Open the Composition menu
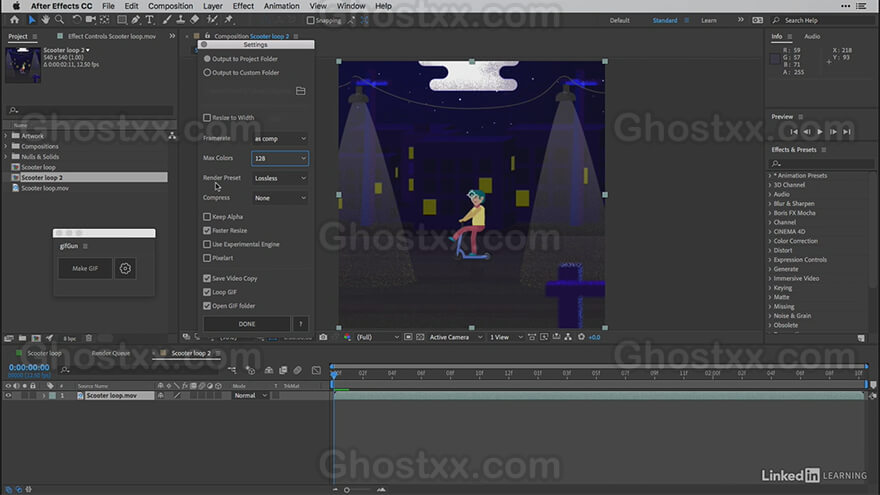880x495 pixels. point(171,6)
